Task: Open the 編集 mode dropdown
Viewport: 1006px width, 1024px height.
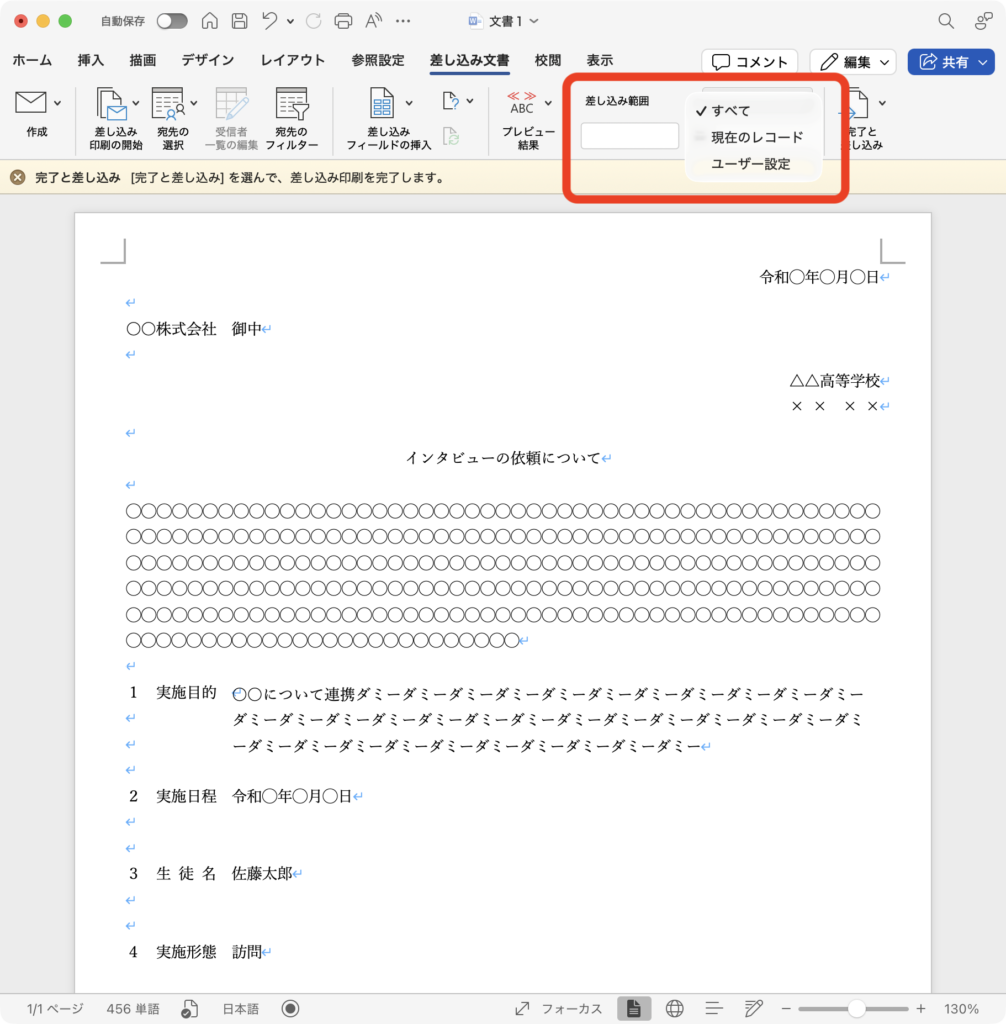Action: tap(852, 62)
